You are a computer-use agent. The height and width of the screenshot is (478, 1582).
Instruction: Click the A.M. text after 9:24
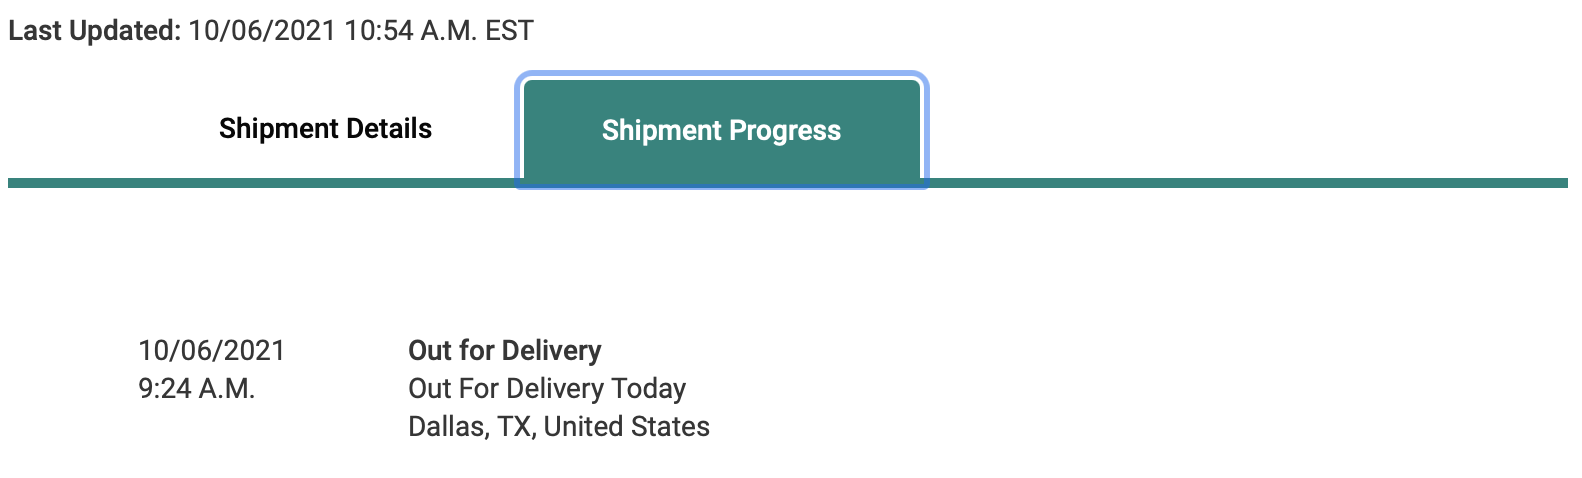coord(226,388)
